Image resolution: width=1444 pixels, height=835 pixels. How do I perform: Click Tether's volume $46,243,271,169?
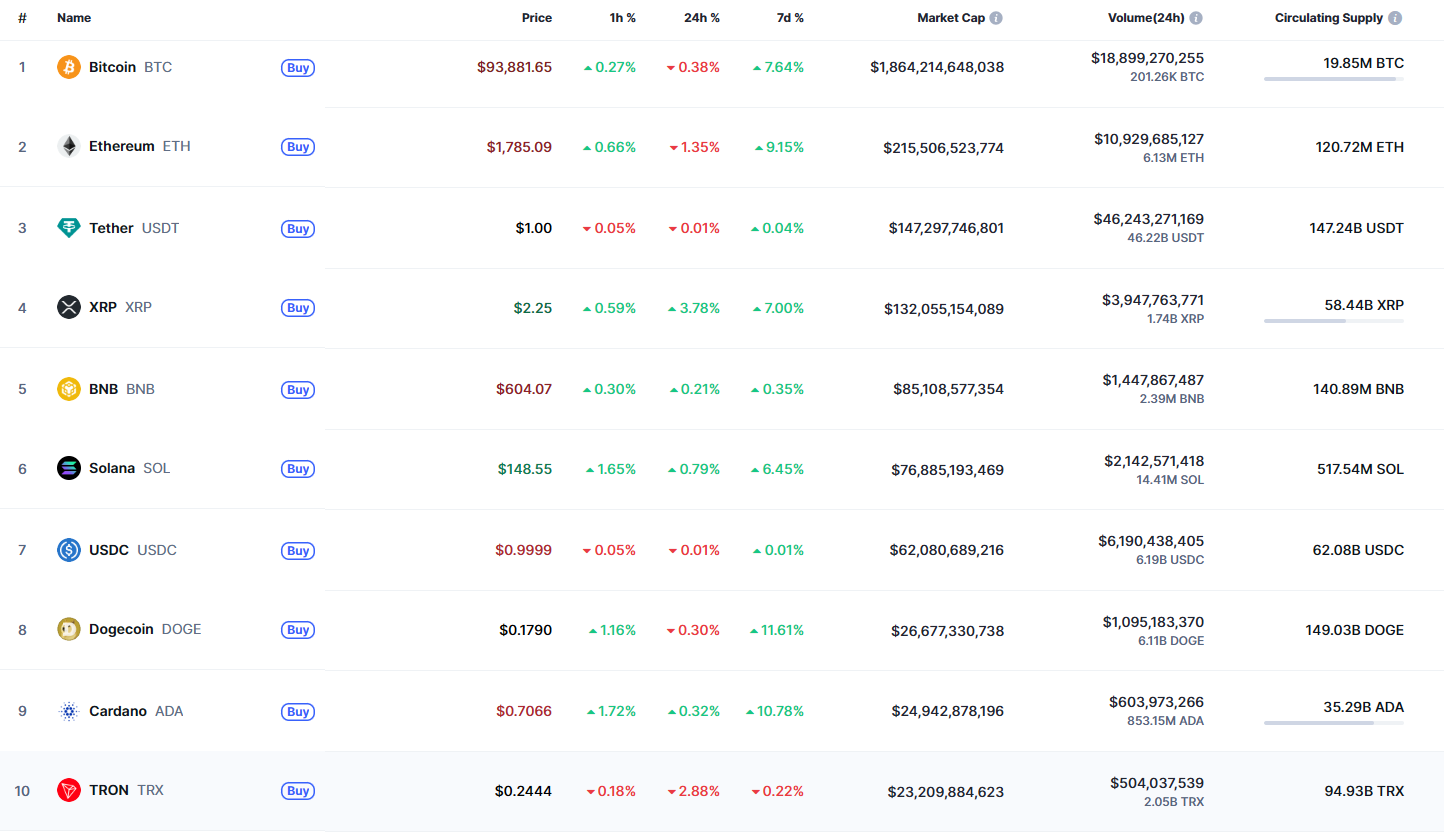tap(1151, 219)
